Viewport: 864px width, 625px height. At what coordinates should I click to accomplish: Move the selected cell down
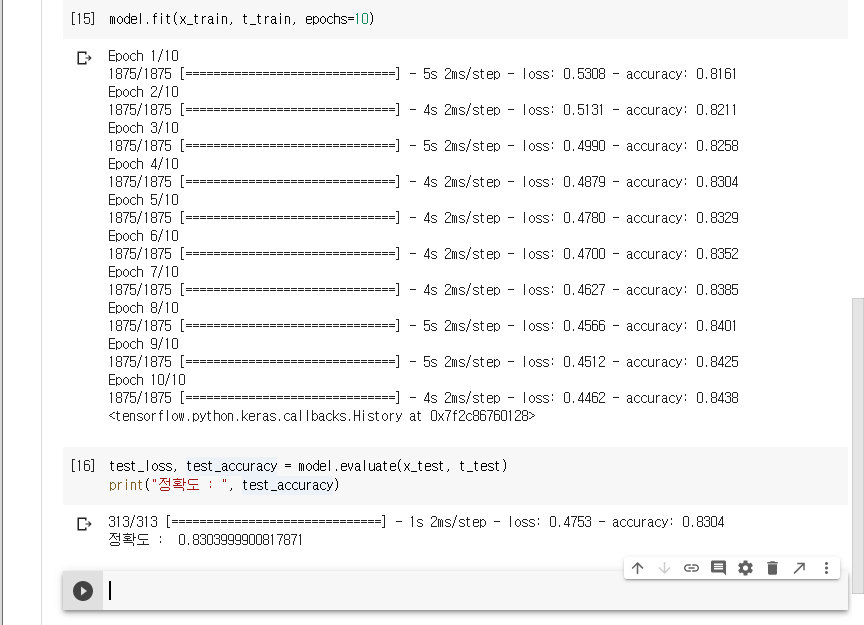click(664, 568)
